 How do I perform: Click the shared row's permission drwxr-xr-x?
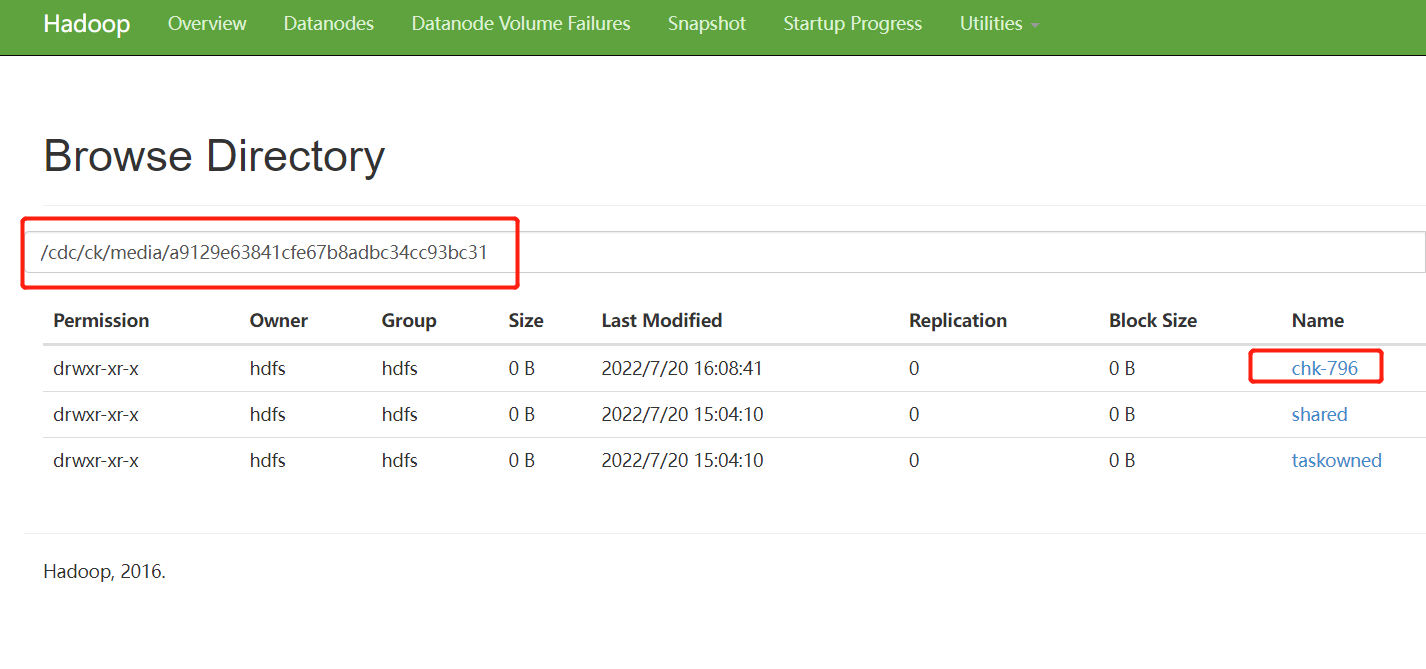pyautogui.click(x=96, y=414)
